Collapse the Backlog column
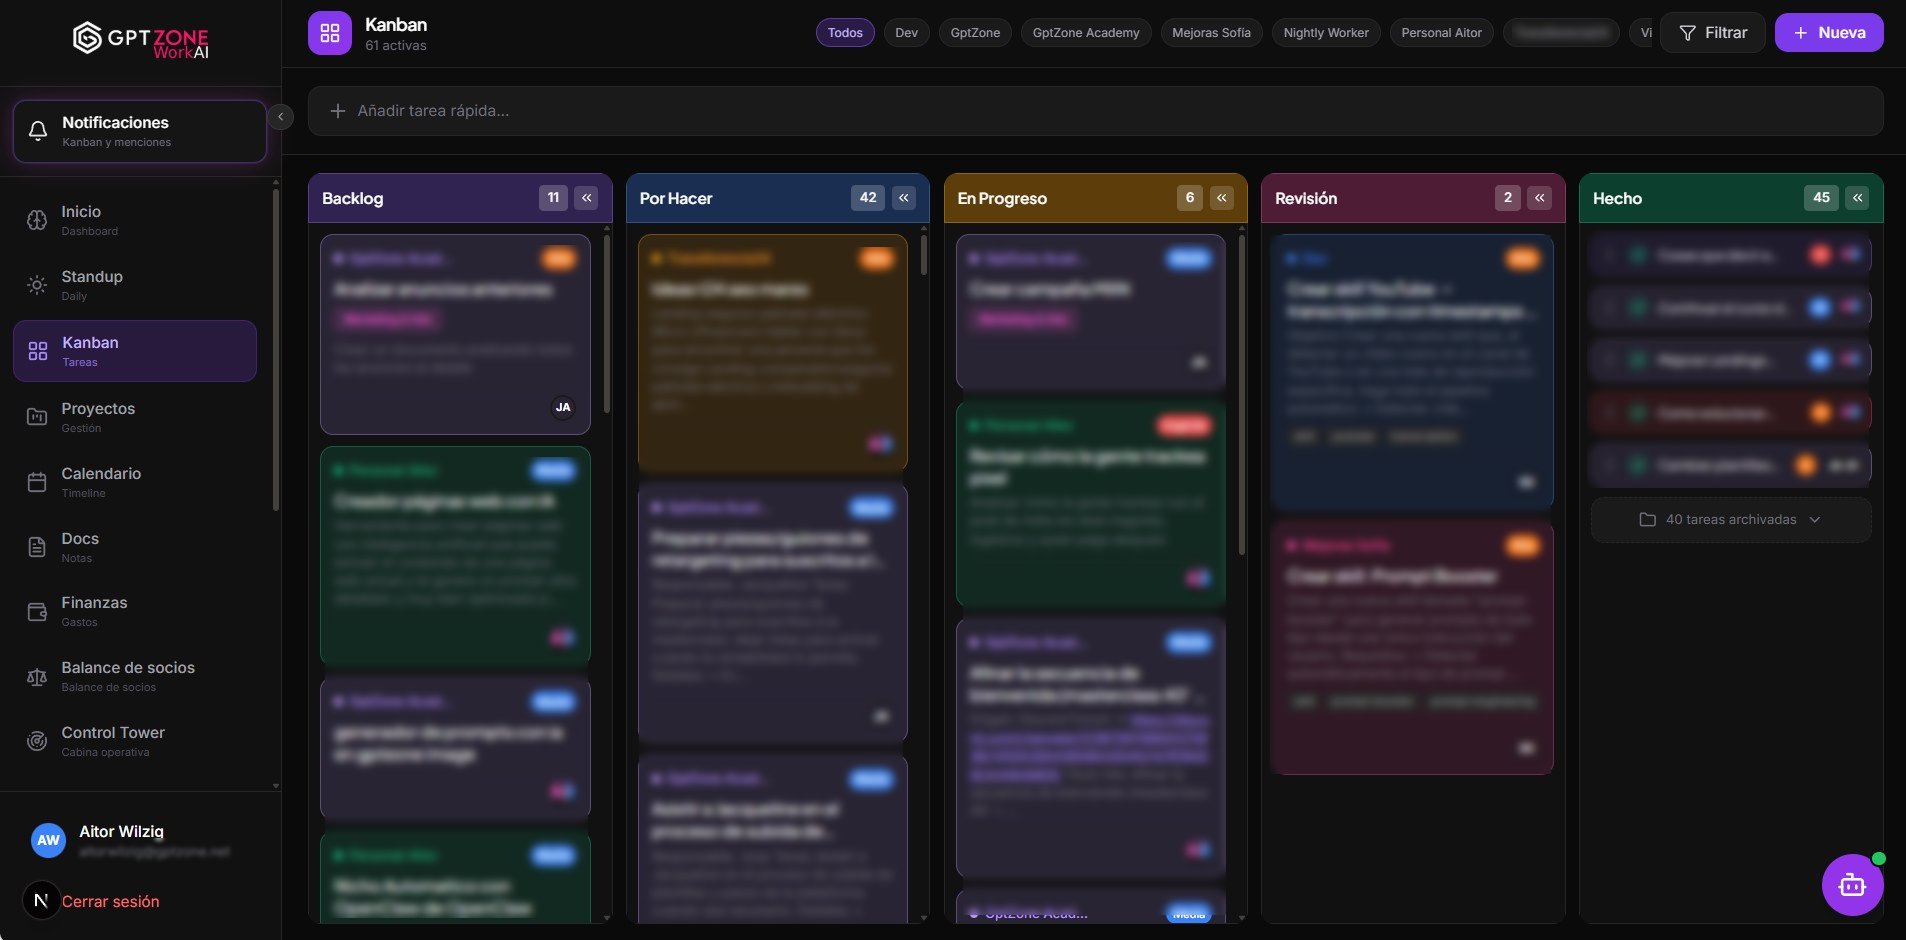The image size is (1906, 940). click(587, 198)
